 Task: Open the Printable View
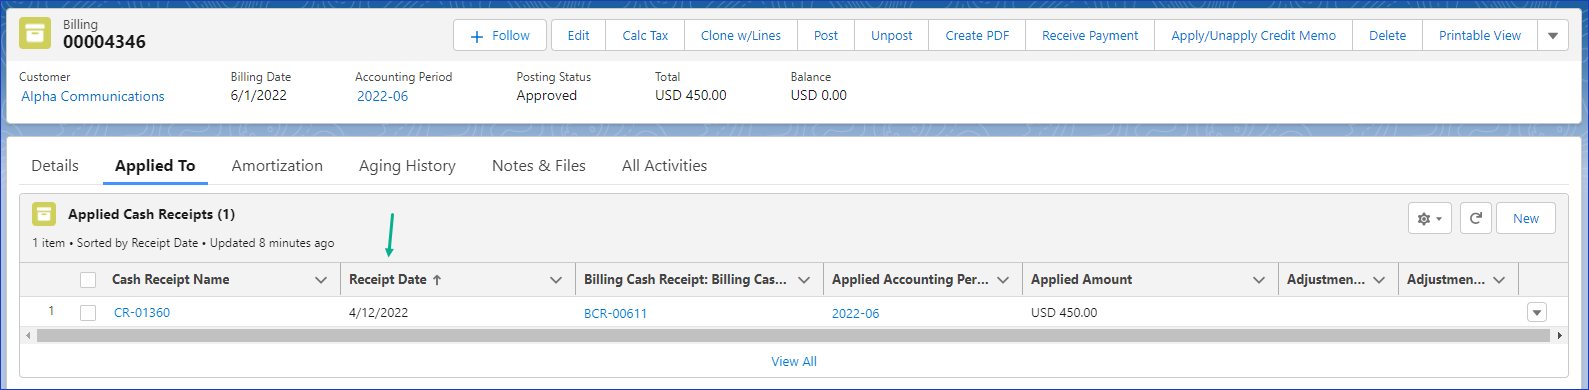[x=1480, y=35]
